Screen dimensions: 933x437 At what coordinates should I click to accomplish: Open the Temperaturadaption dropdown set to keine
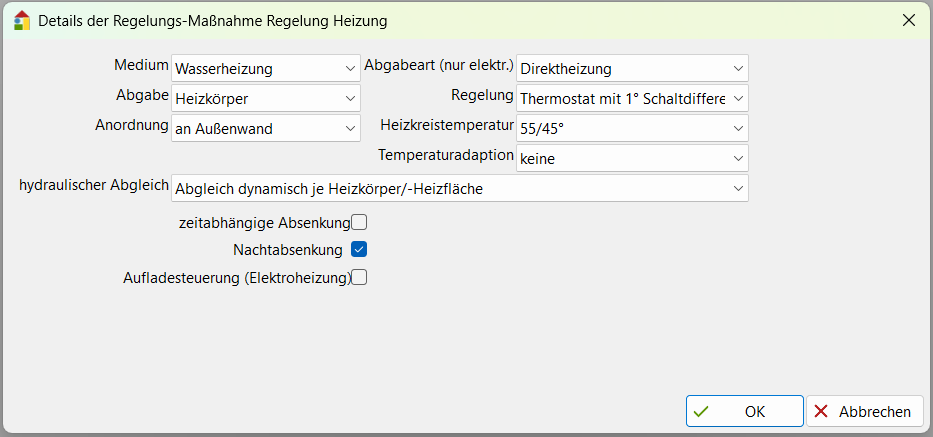pyautogui.click(x=632, y=158)
